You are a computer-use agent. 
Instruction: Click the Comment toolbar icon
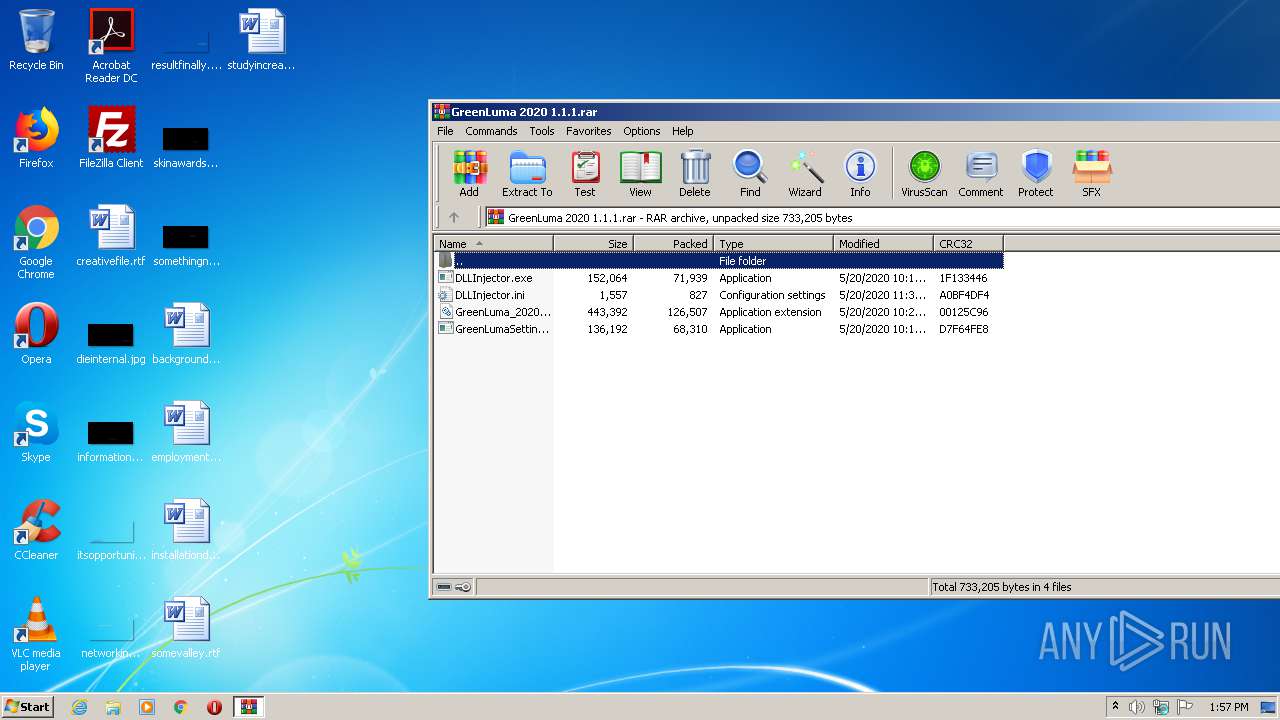tap(981, 173)
